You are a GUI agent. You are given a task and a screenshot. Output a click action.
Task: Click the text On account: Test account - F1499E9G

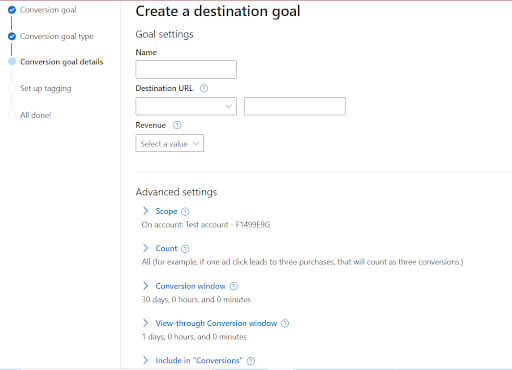[206, 225]
